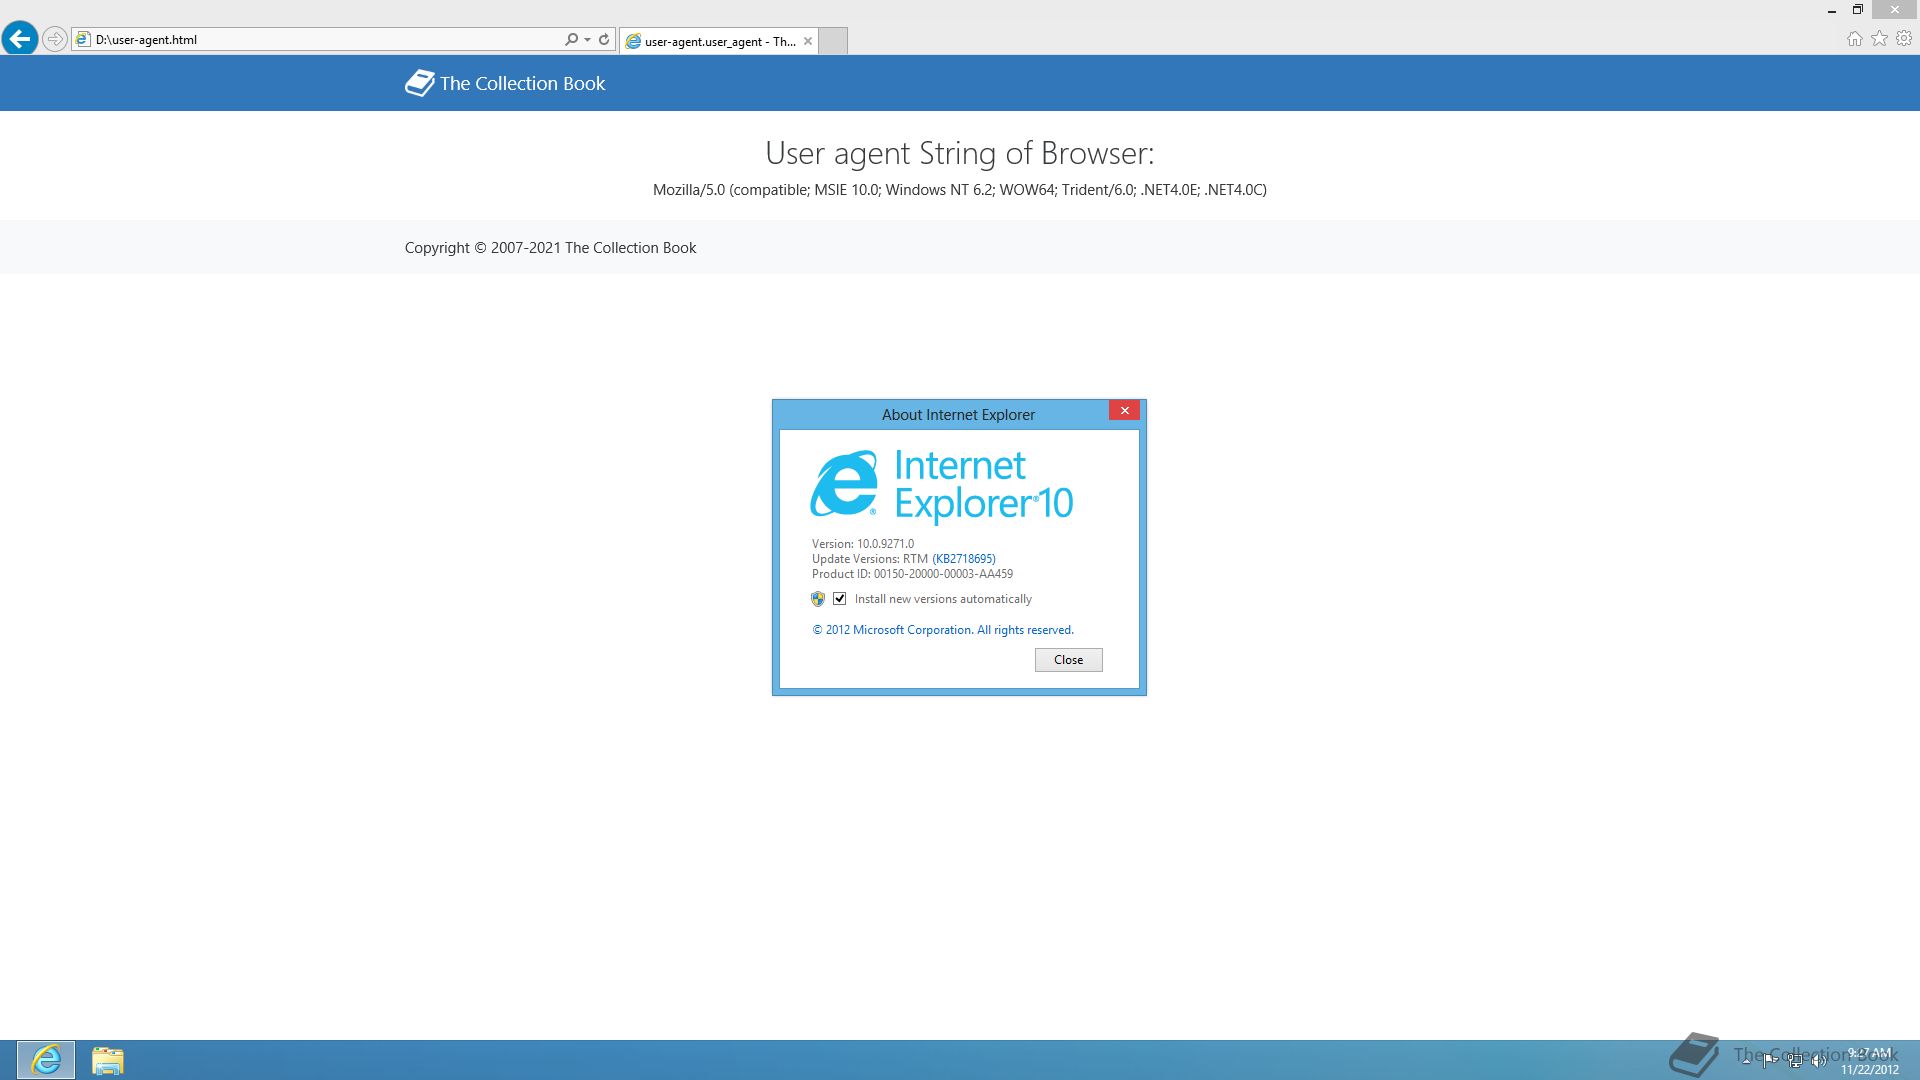Close the user-agent tab with its X
Viewport: 1920px width, 1080px height.
click(808, 41)
